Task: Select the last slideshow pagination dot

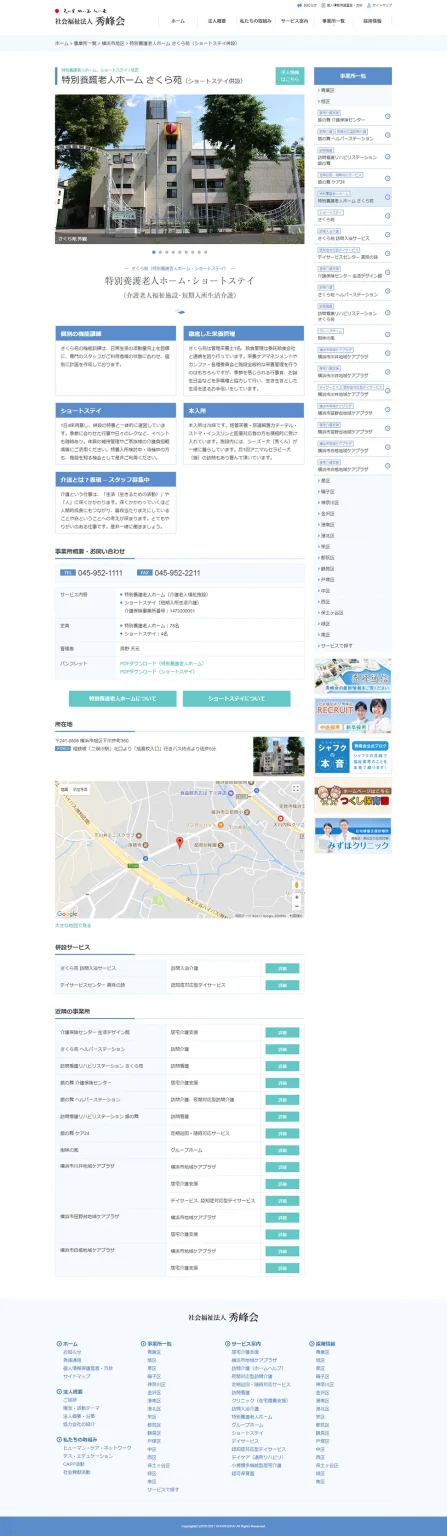Action: click(207, 252)
